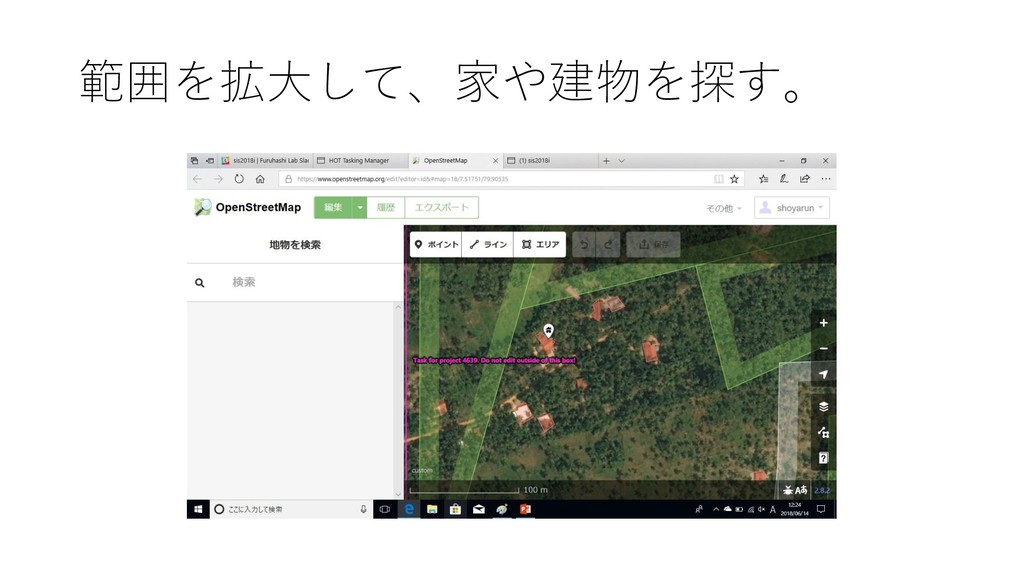Click the browser forward arrow
1024x576 pixels.
218,179
